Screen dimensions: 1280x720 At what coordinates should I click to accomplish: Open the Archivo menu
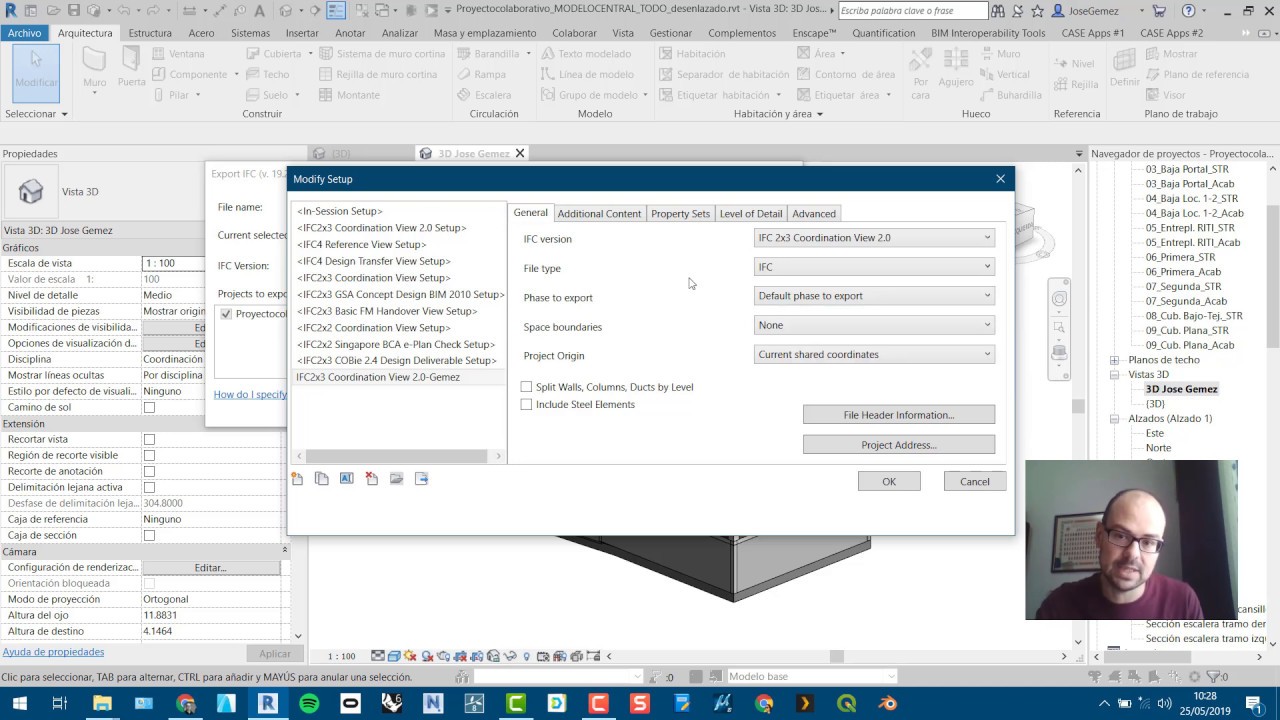point(24,33)
